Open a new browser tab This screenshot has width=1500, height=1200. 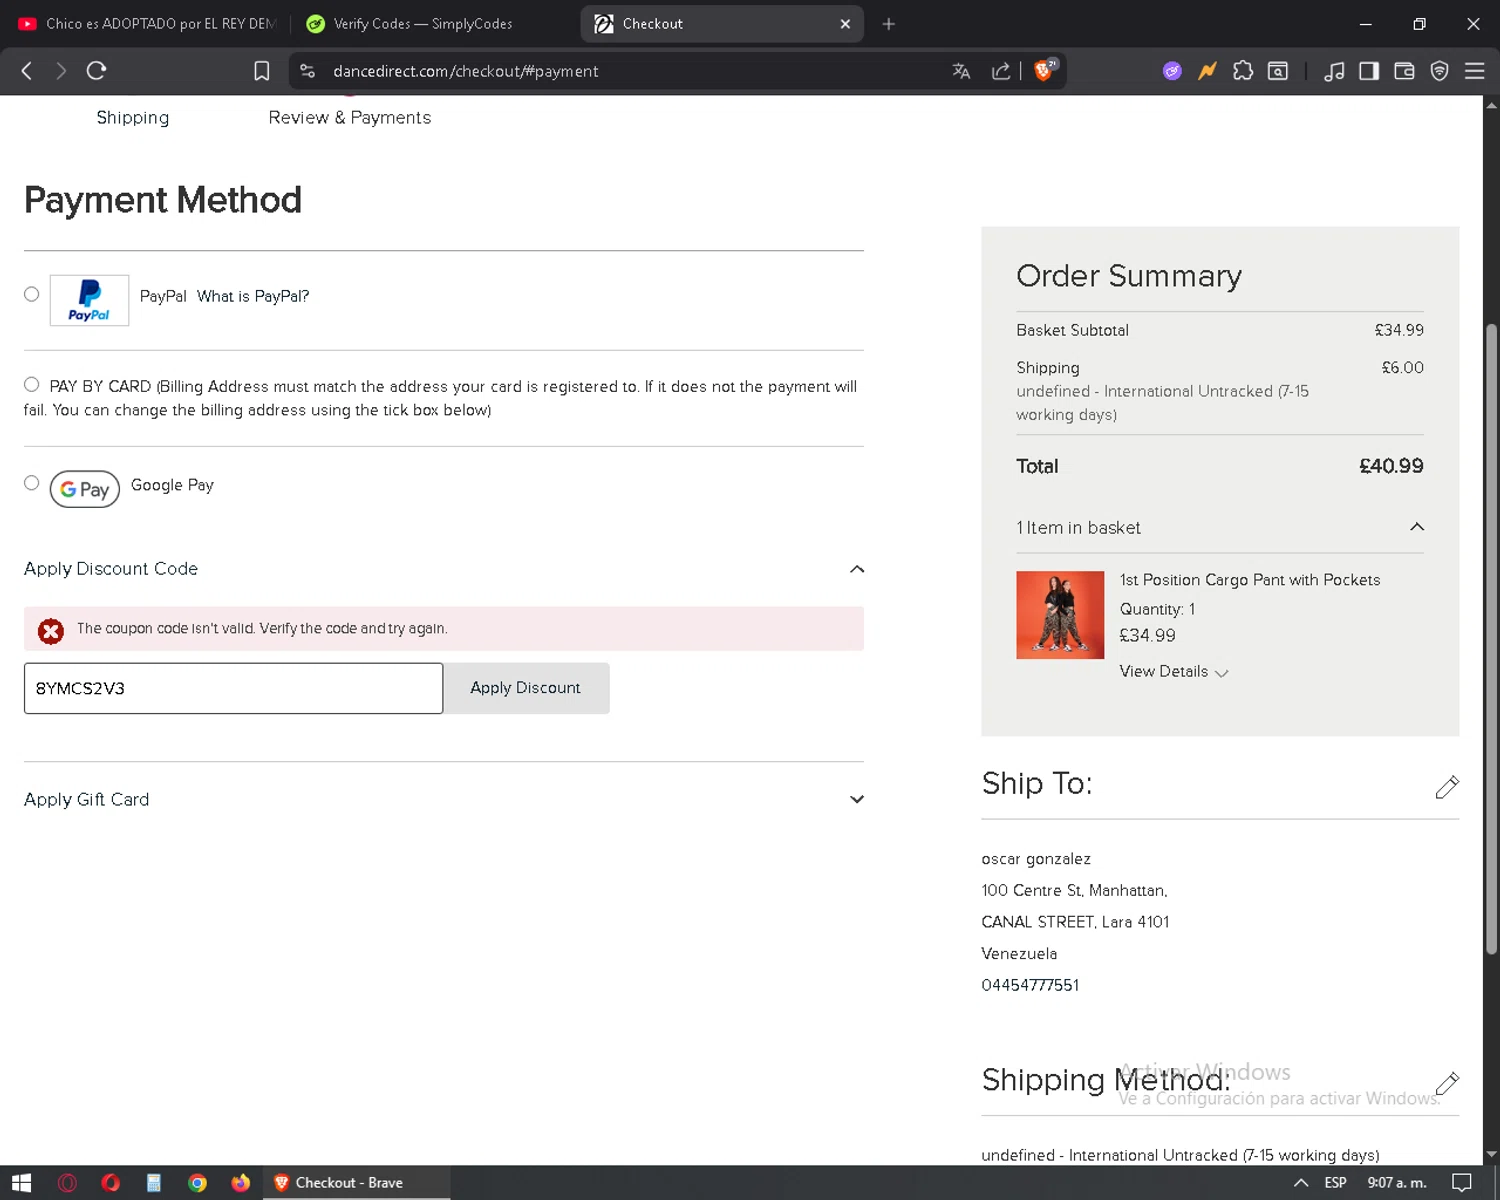coord(888,24)
